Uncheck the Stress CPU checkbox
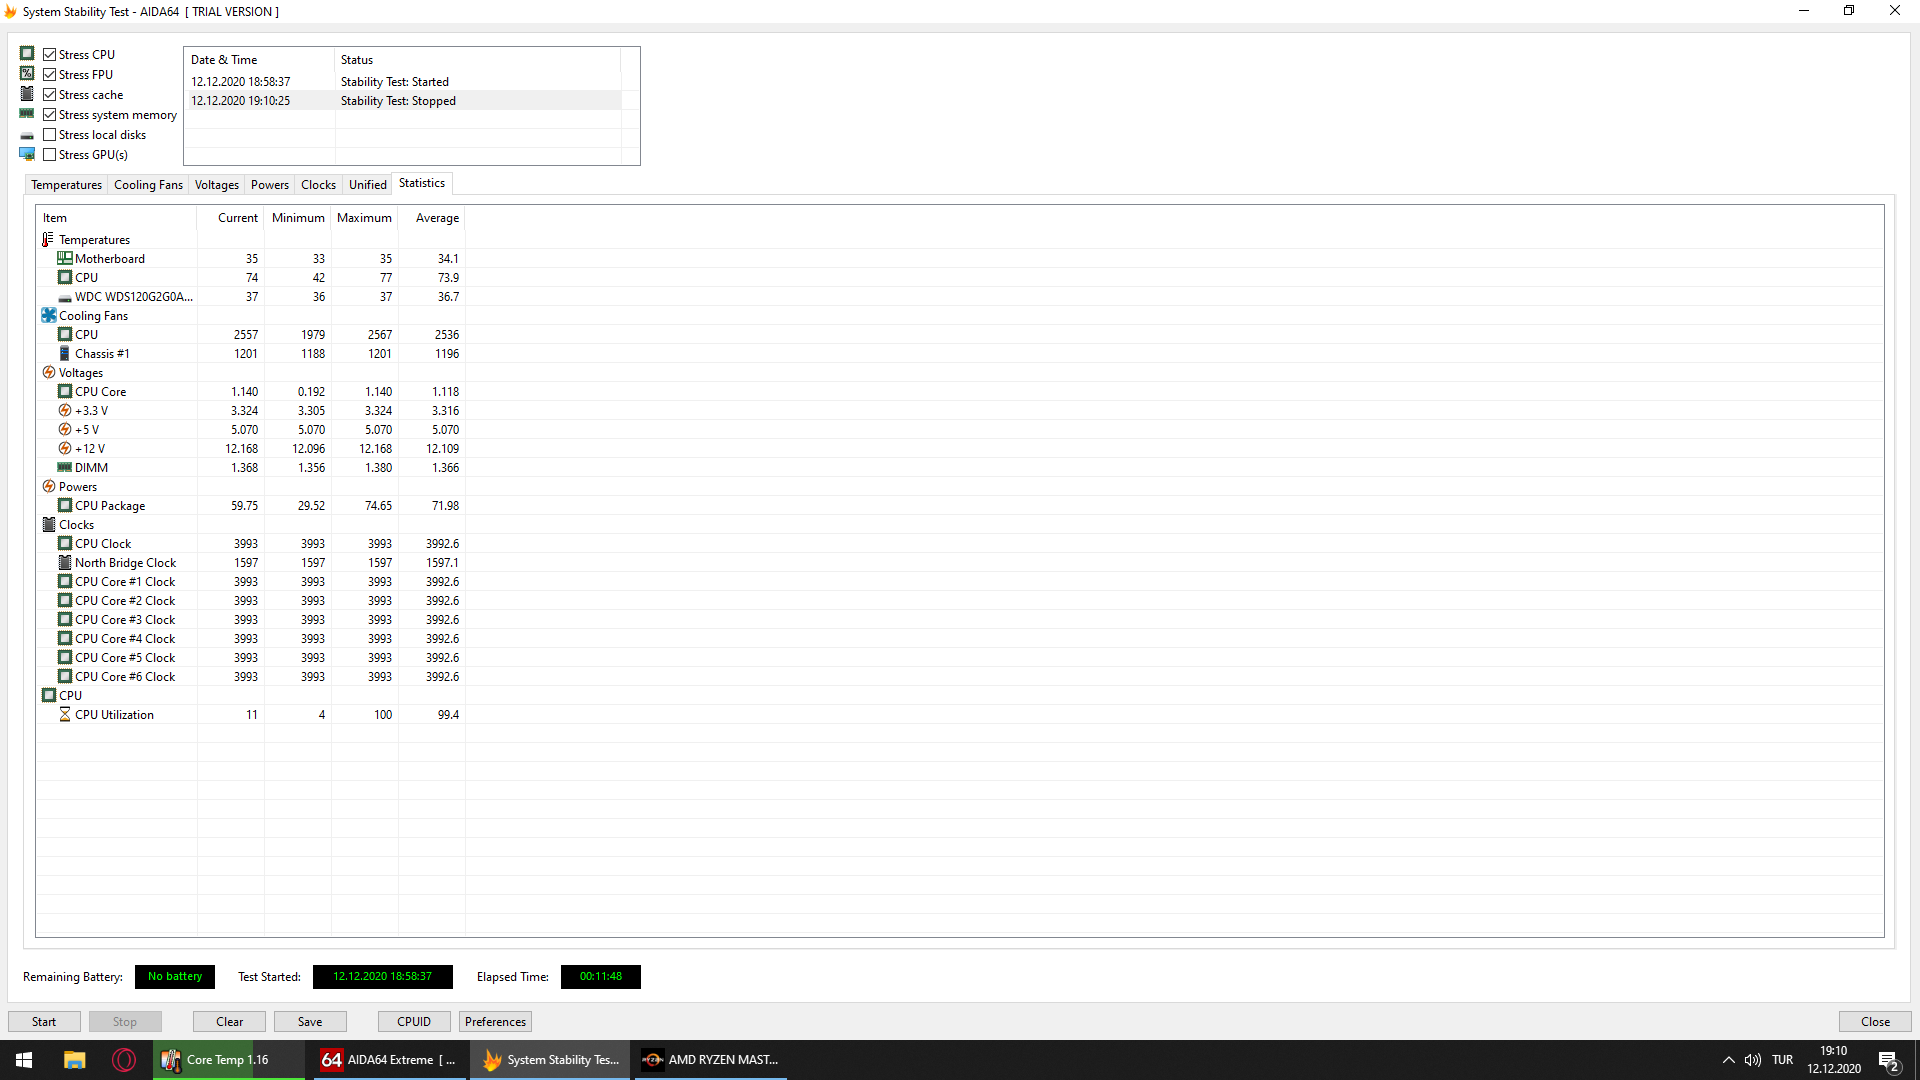1920x1080 pixels. coord(50,55)
